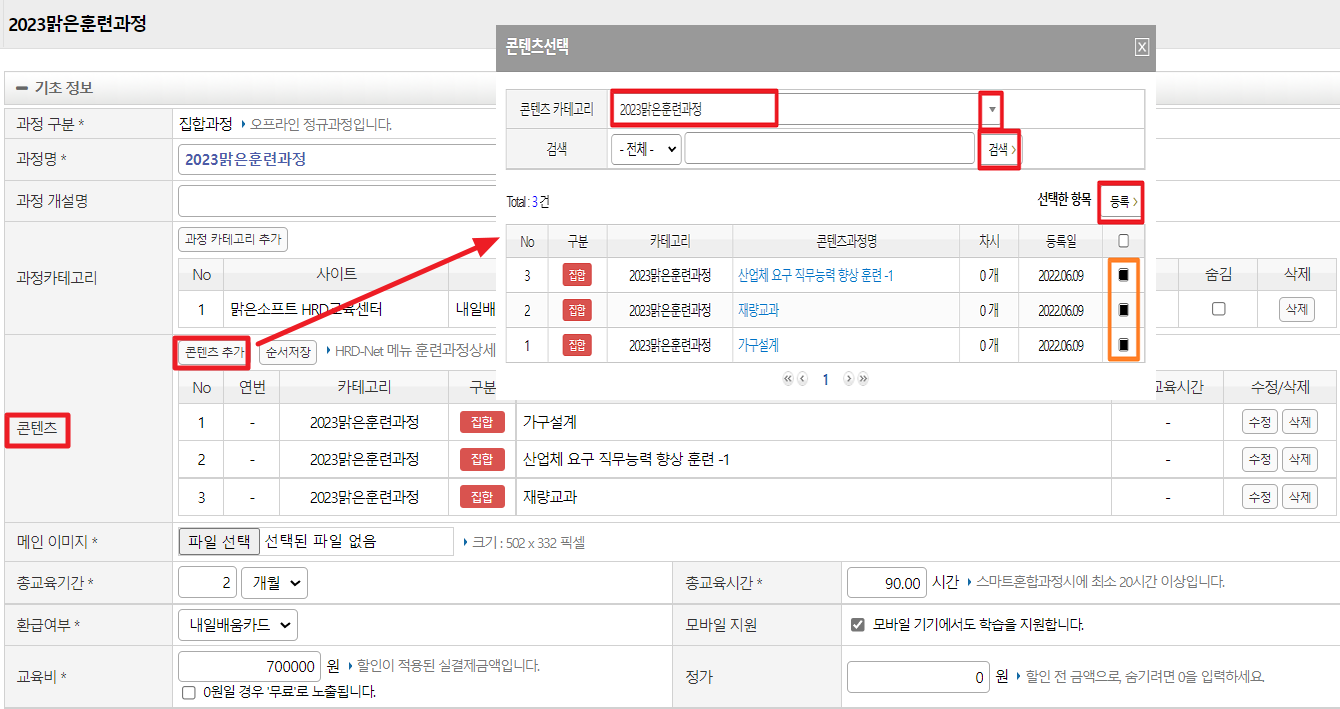The height and width of the screenshot is (709, 1340).
Task: Click next page arrow in content list
Action: point(849,379)
